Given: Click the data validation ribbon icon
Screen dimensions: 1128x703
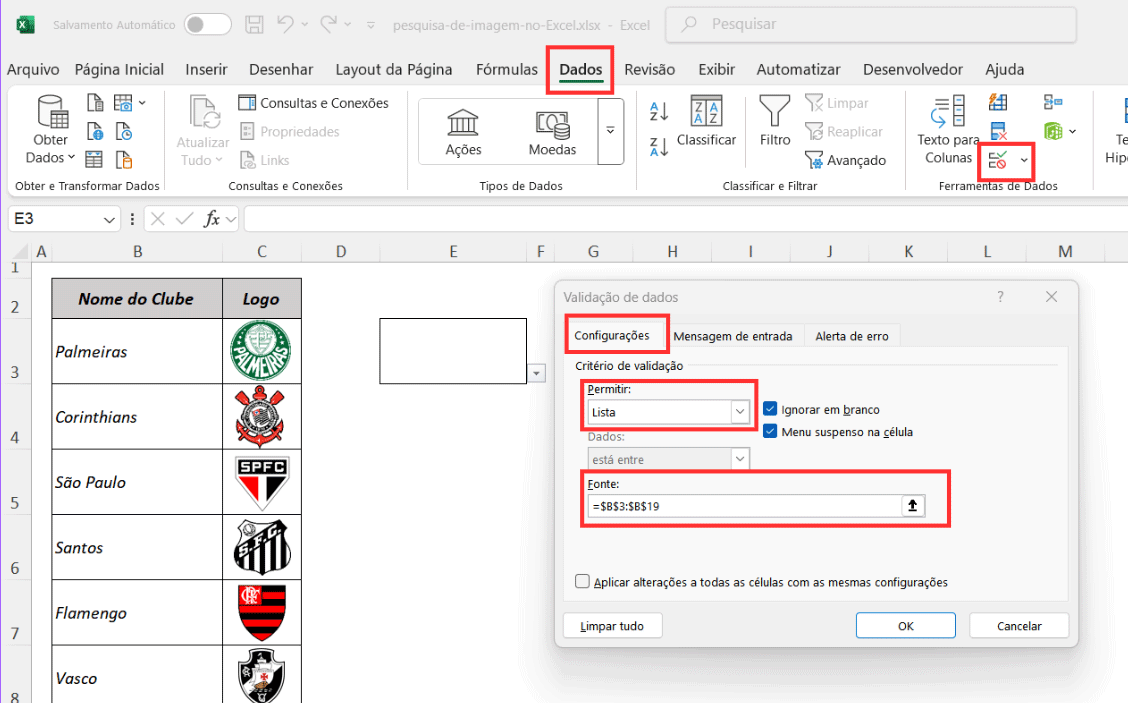Looking at the screenshot, I should tap(998, 160).
